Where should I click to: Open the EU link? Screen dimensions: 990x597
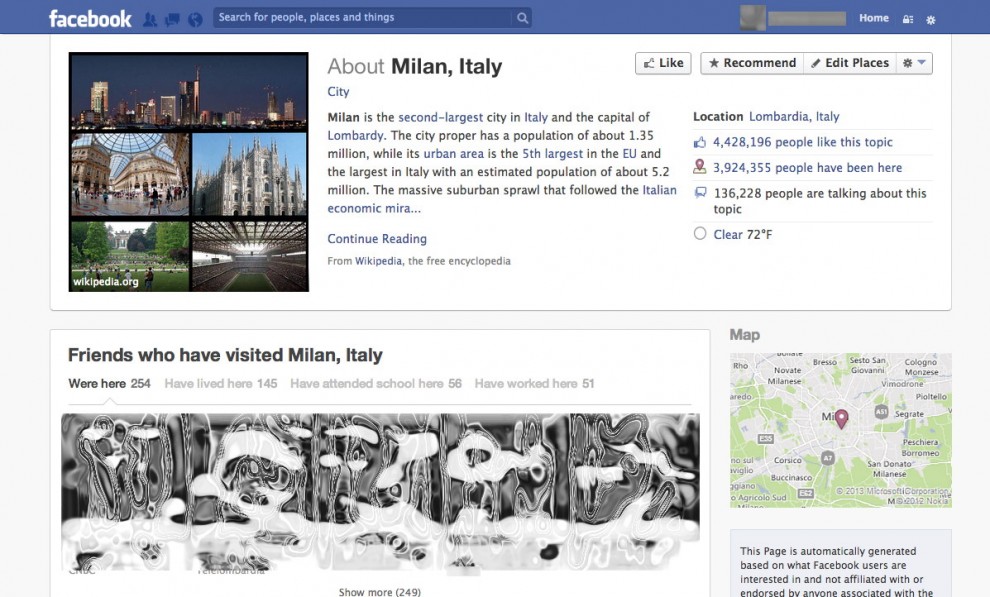629,154
